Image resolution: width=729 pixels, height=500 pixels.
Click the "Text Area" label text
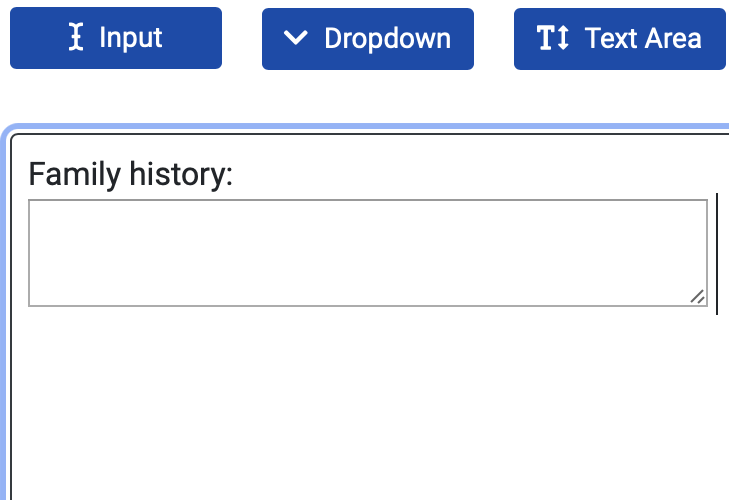coord(643,38)
